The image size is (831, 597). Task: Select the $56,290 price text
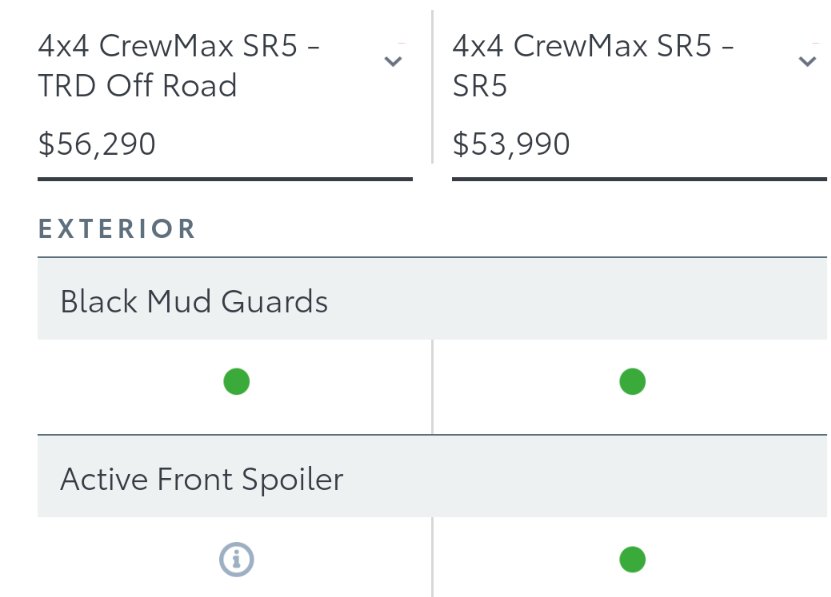click(x=97, y=144)
